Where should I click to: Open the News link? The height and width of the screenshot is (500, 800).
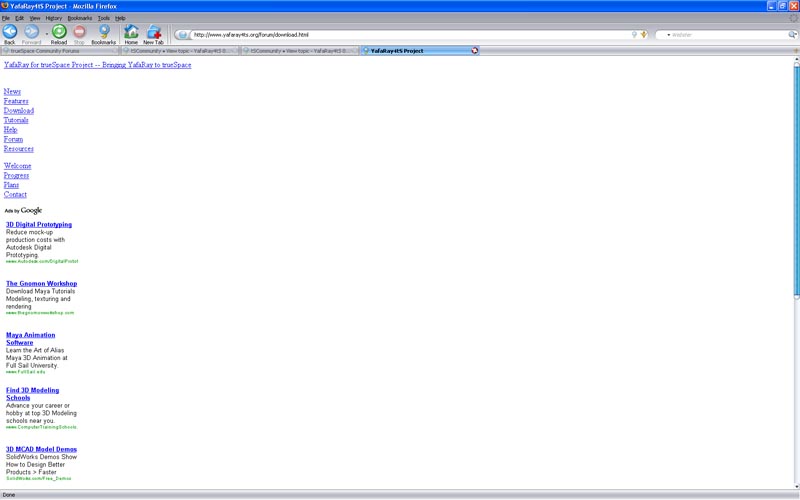[x=12, y=91]
